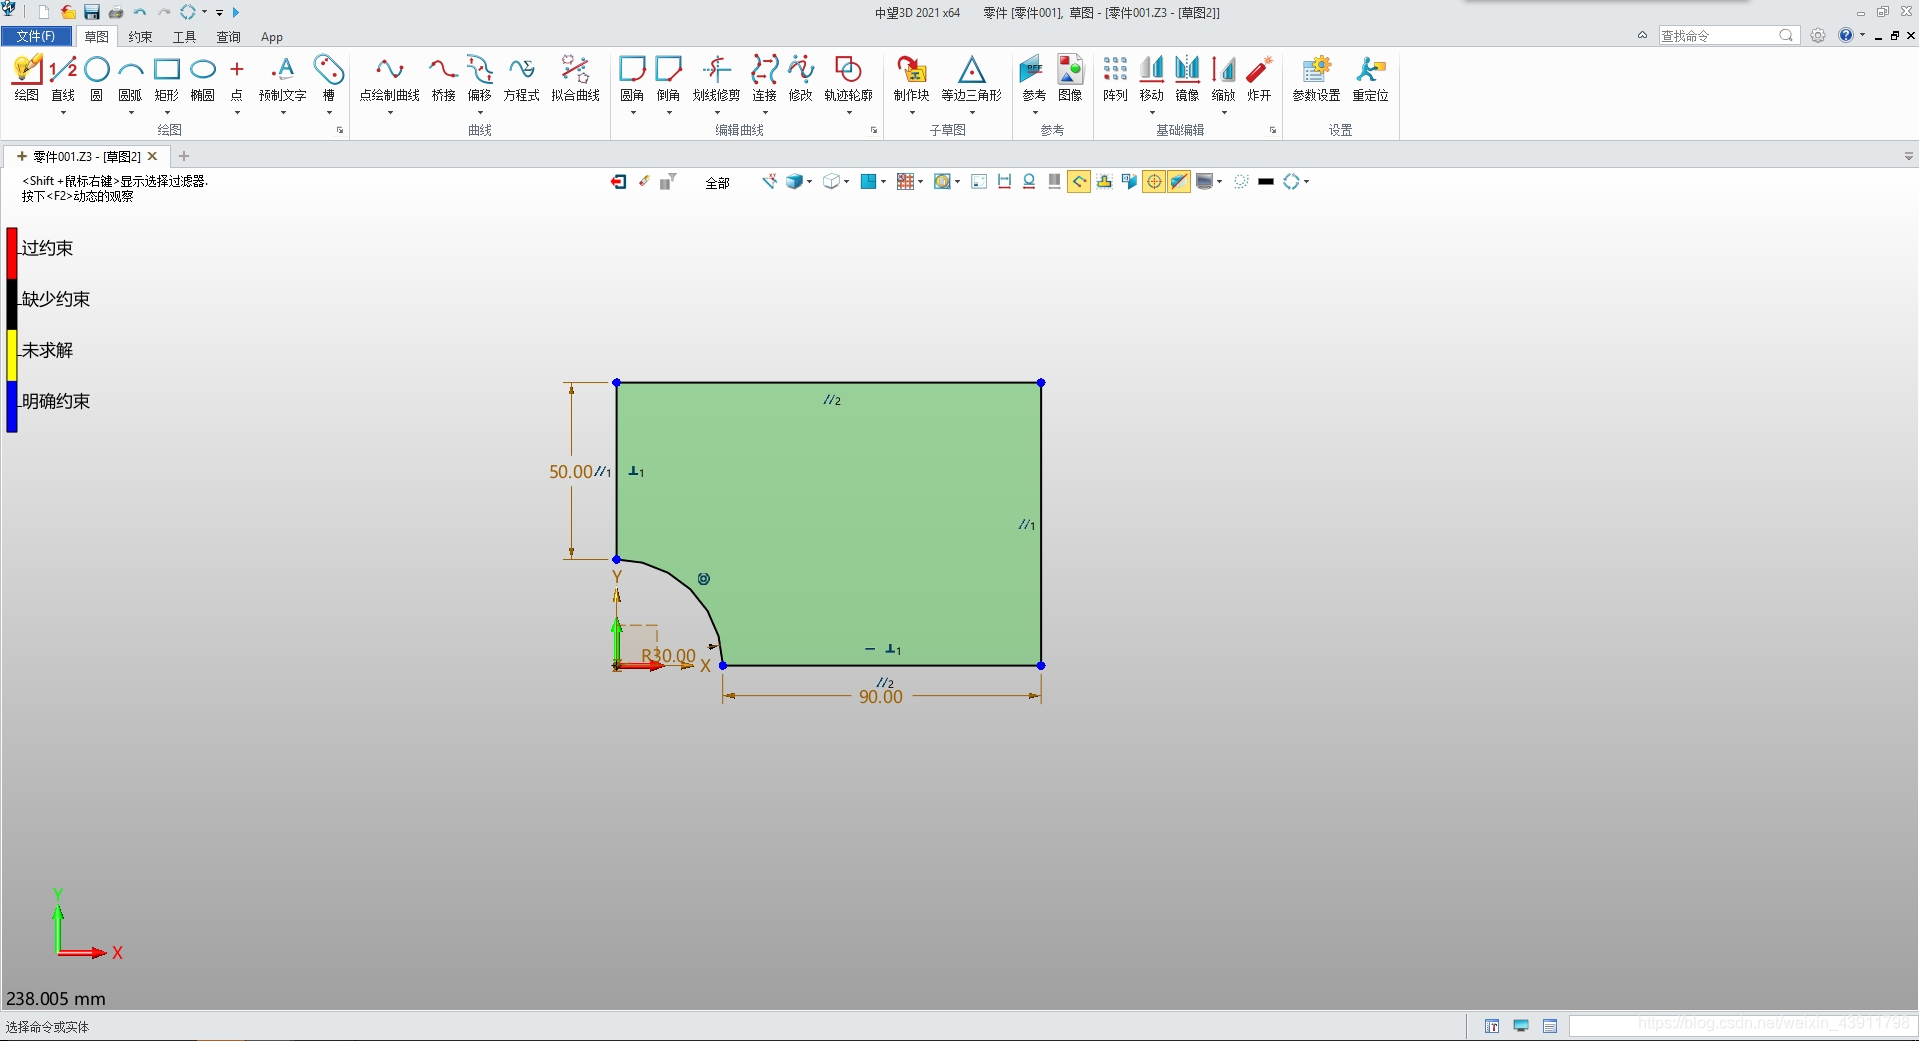The height and width of the screenshot is (1041, 1919).
Task: Toggle the dimension display icon in view toolbar
Action: [1004, 181]
